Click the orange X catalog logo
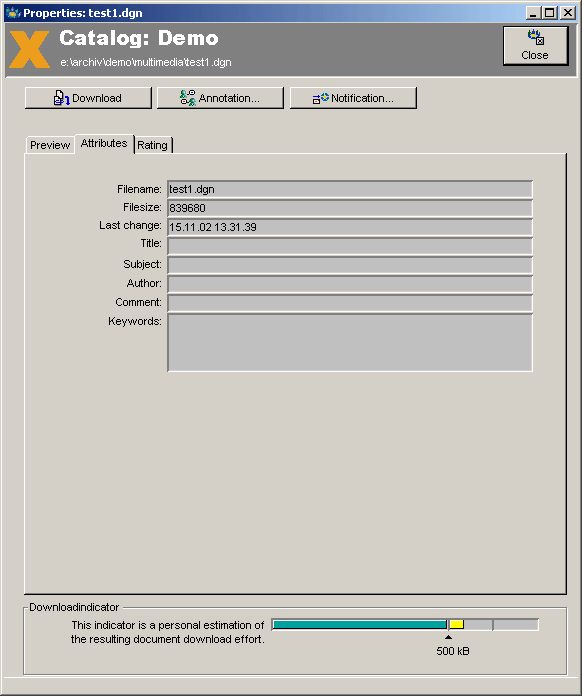This screenshot has width=582, height=696. 29,49
